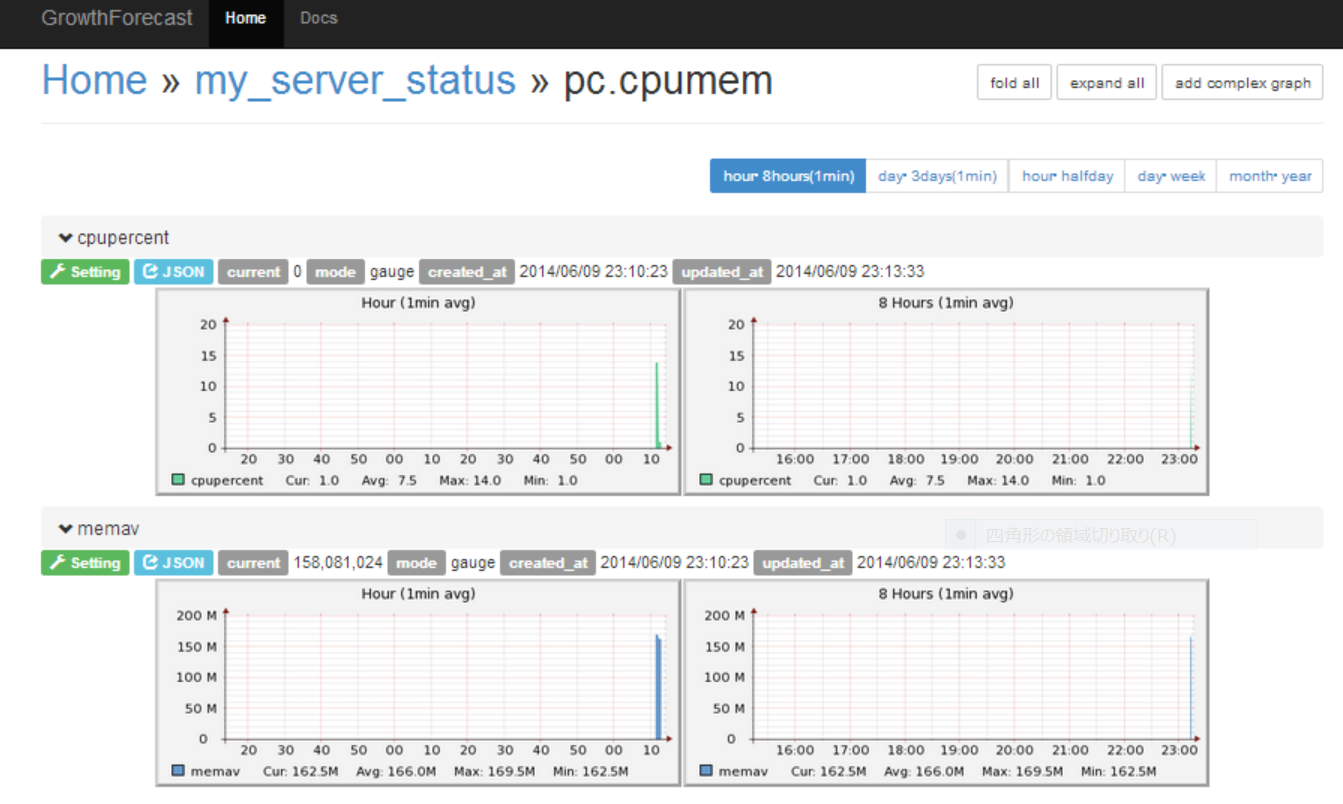Select the hour halfday time range

pos(1067,175)
